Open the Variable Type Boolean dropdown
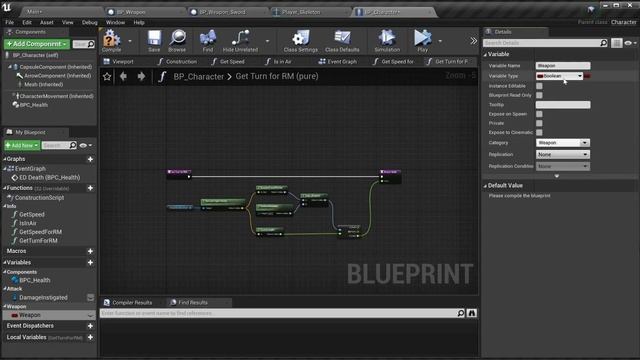The width and height of the screenshot is (640, 360). click(559, 76)
